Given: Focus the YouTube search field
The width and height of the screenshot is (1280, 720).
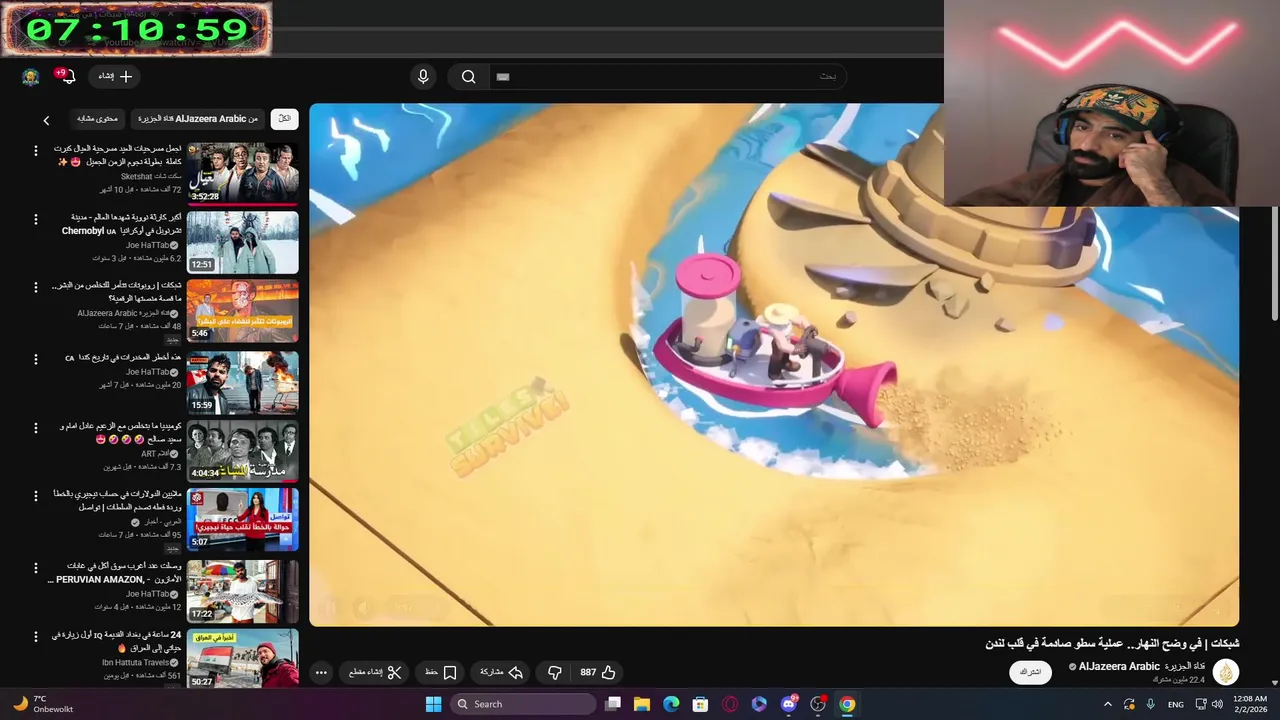Looking at the screenshot, I should (668, 76).
